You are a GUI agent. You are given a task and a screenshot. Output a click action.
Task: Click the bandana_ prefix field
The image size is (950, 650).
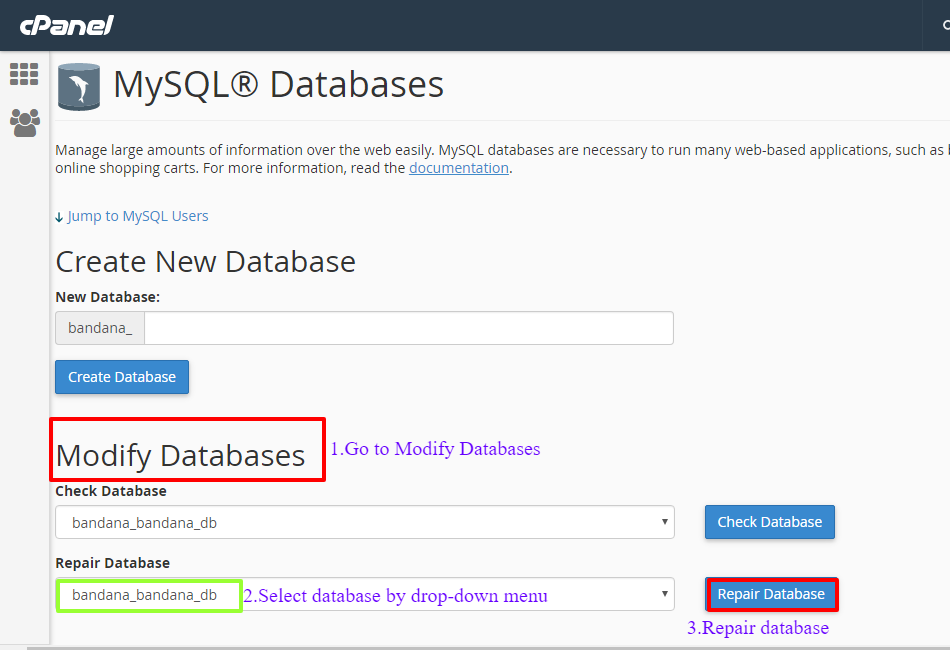pyautogui.click(x=99, y=328)
